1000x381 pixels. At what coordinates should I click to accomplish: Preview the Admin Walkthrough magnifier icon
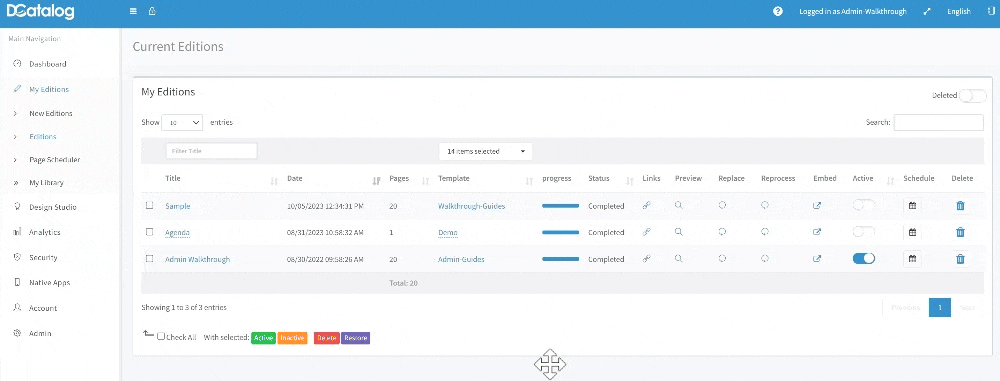679,259
